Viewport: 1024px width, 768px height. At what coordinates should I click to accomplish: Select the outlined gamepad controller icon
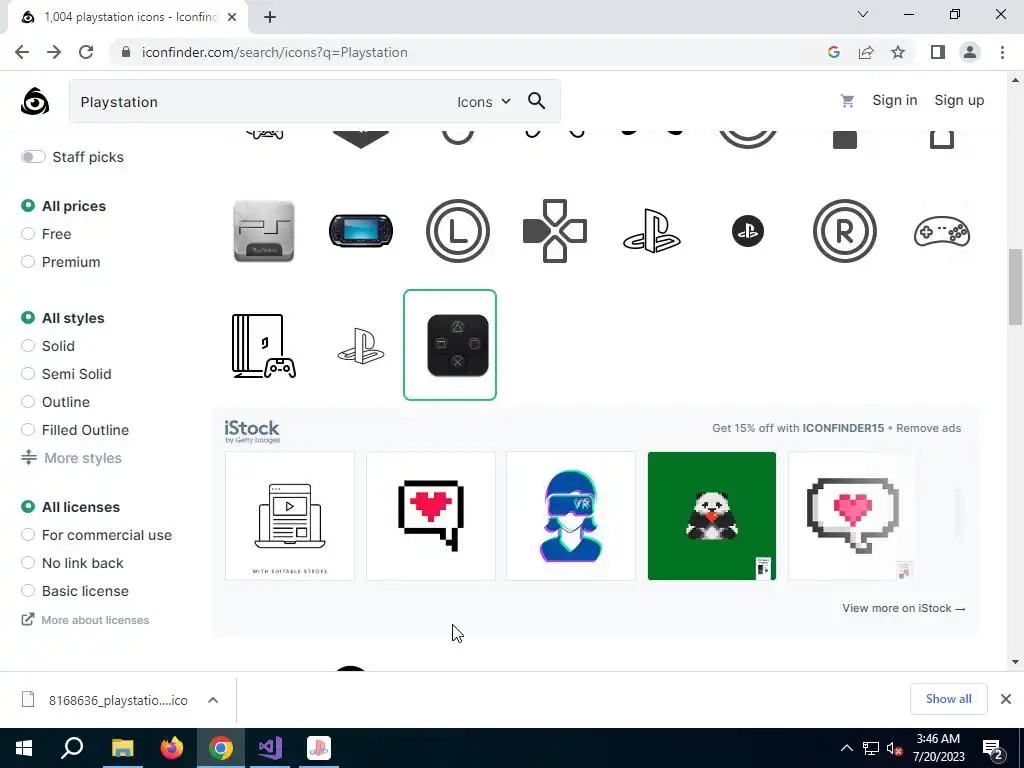point(942,231)
